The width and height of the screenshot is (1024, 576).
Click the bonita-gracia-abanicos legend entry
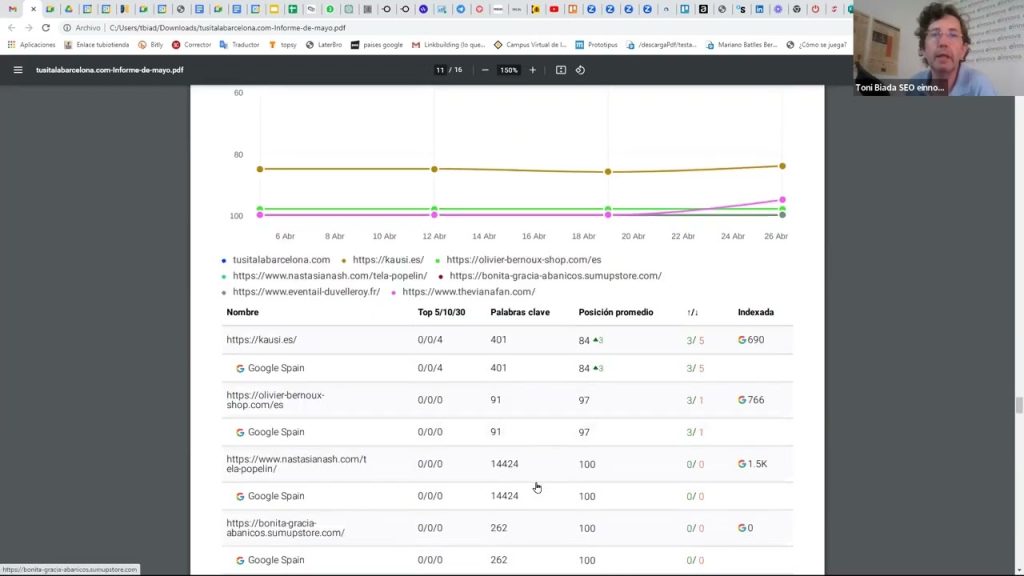[x=555, y=276]
